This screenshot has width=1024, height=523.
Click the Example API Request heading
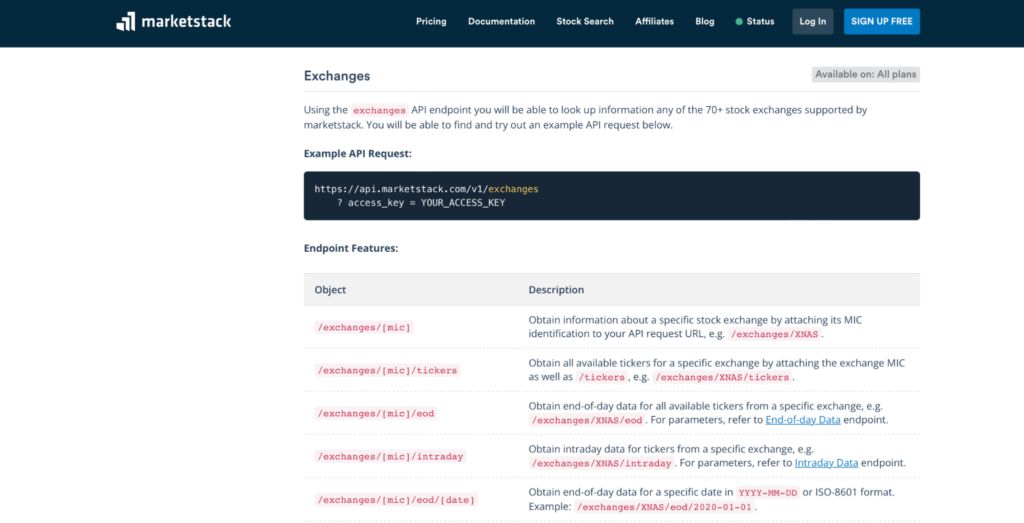point(358,153)
